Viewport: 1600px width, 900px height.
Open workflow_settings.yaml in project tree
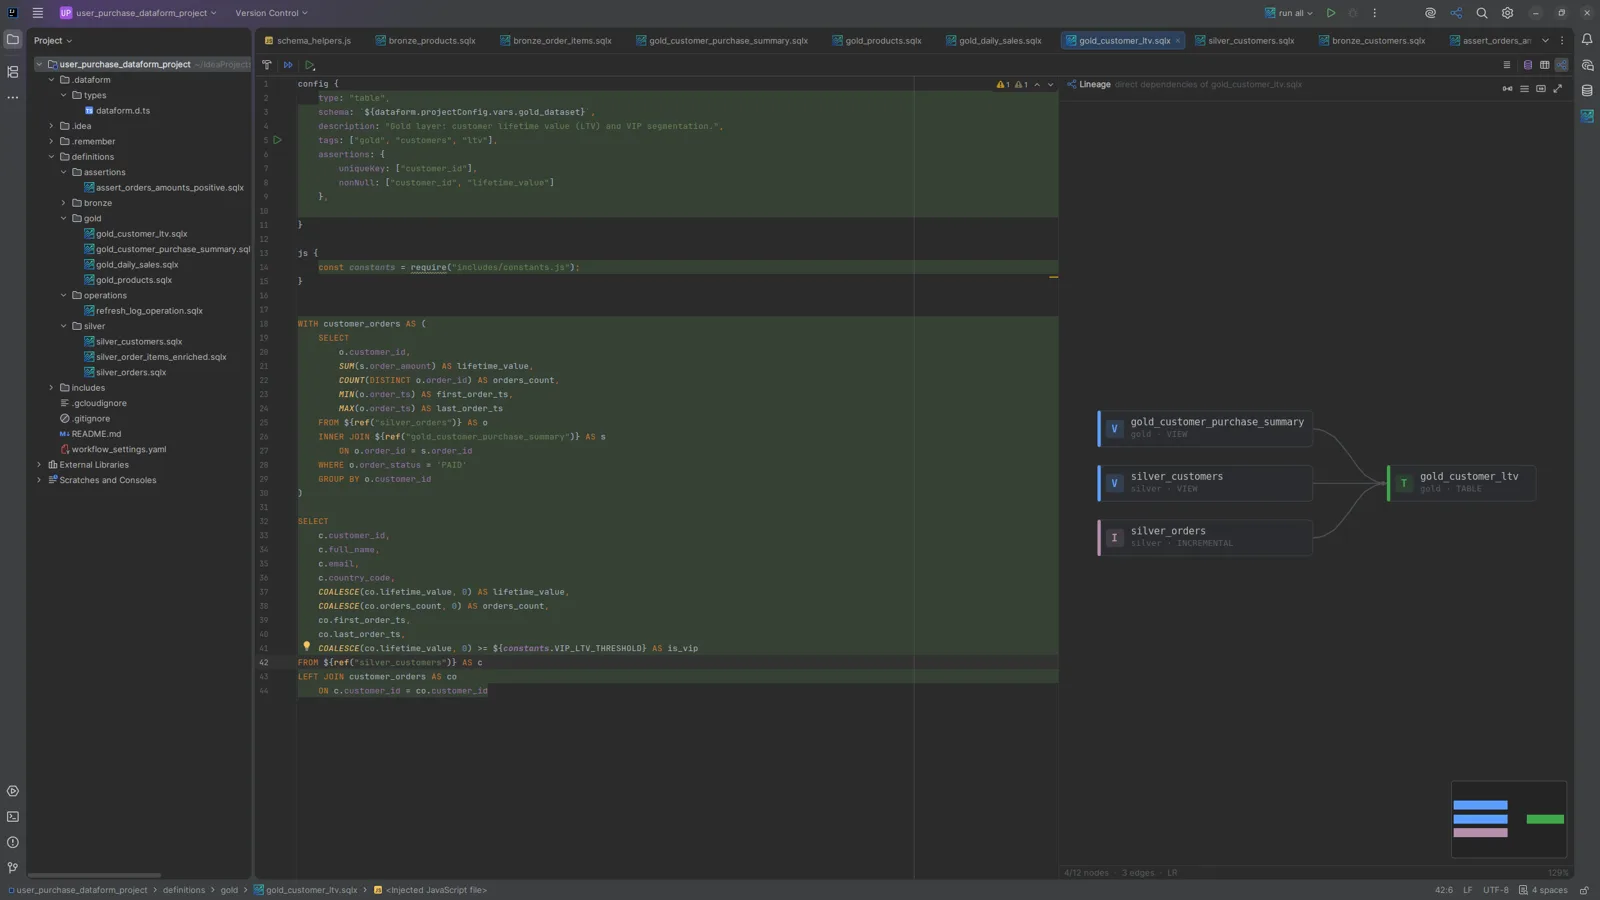click(x=119, y=450)
